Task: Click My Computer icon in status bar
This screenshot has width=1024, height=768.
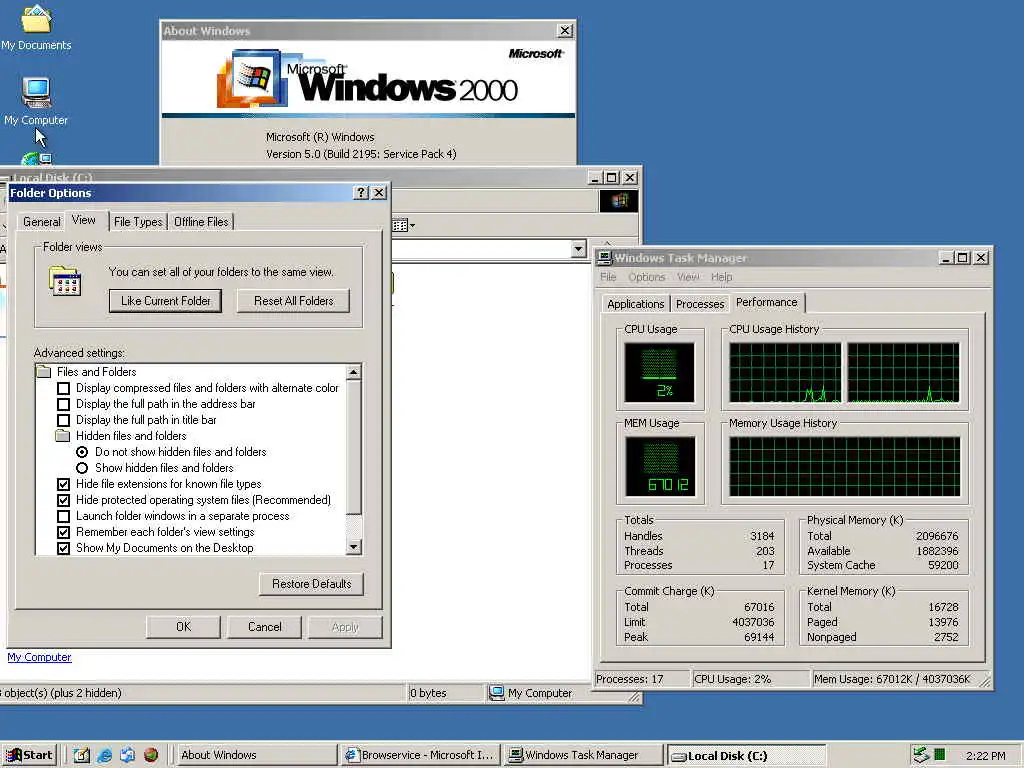Action: (497, 692)
